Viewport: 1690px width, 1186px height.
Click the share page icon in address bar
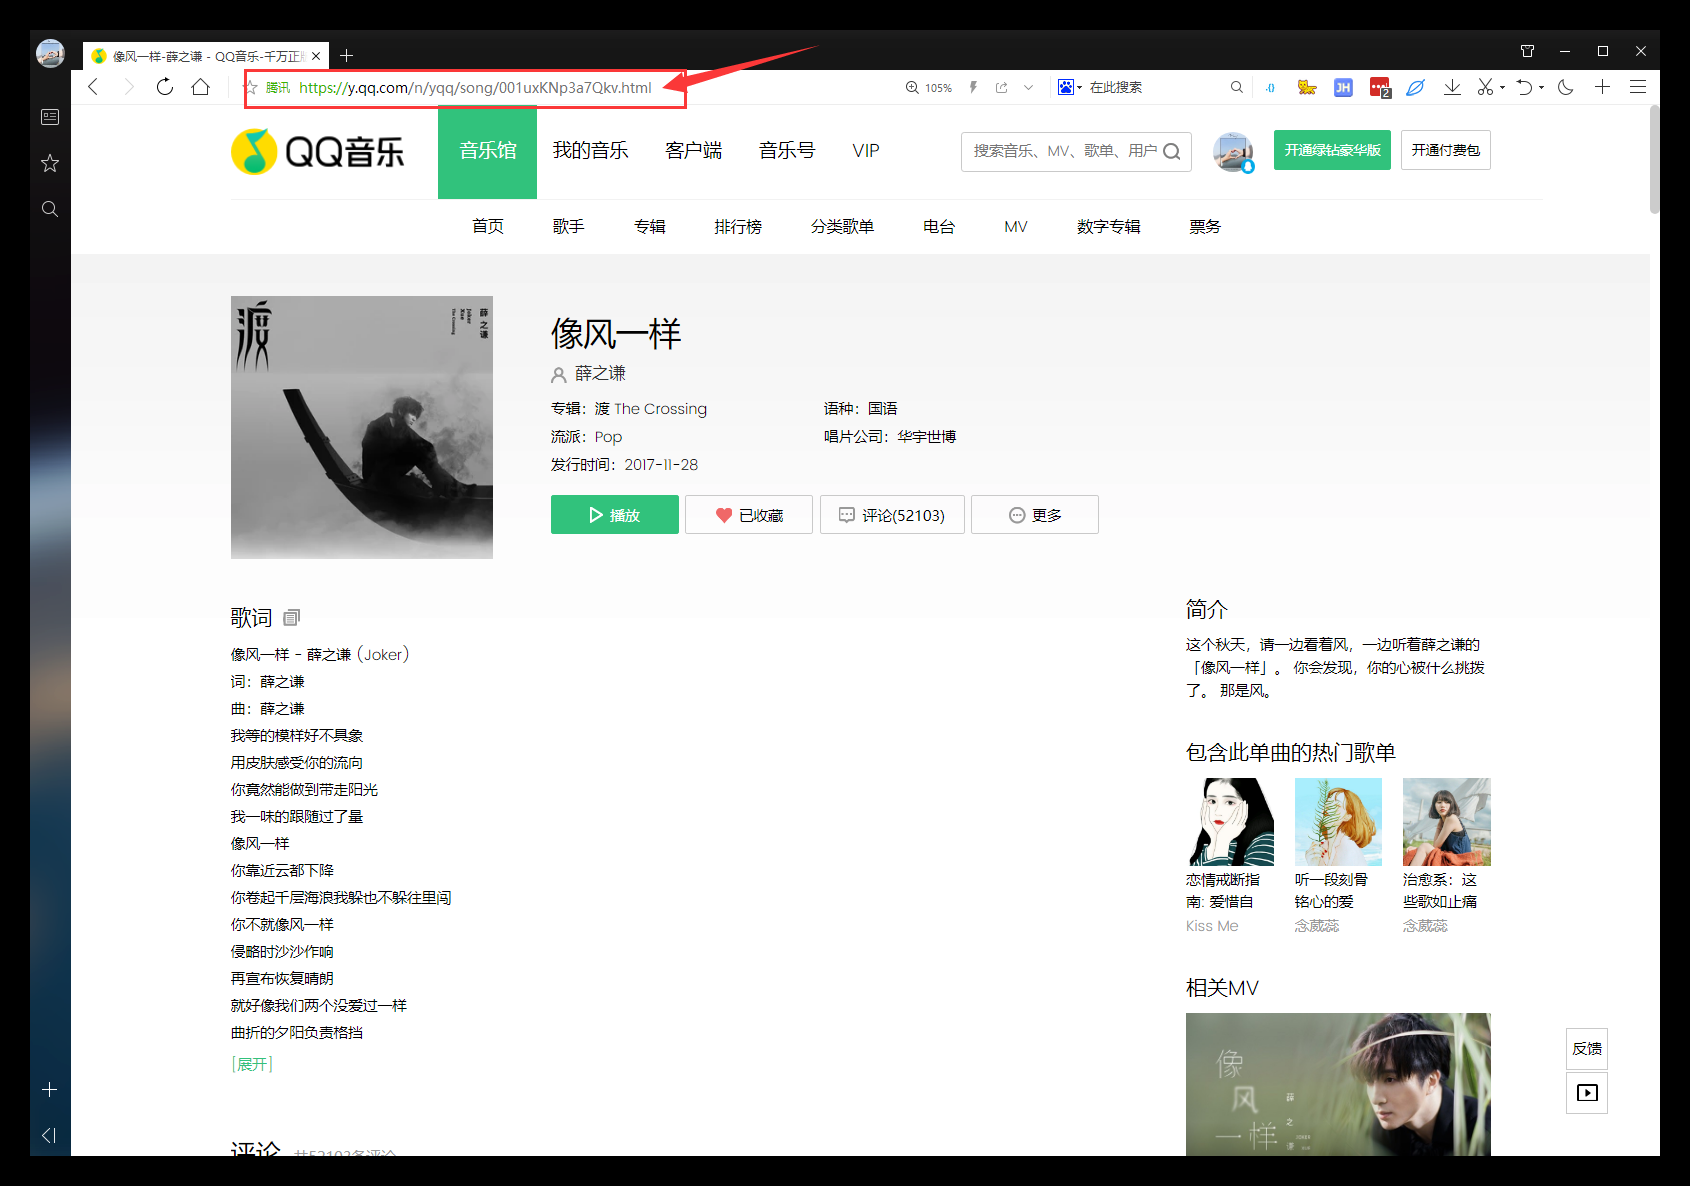pos(1001,87)
